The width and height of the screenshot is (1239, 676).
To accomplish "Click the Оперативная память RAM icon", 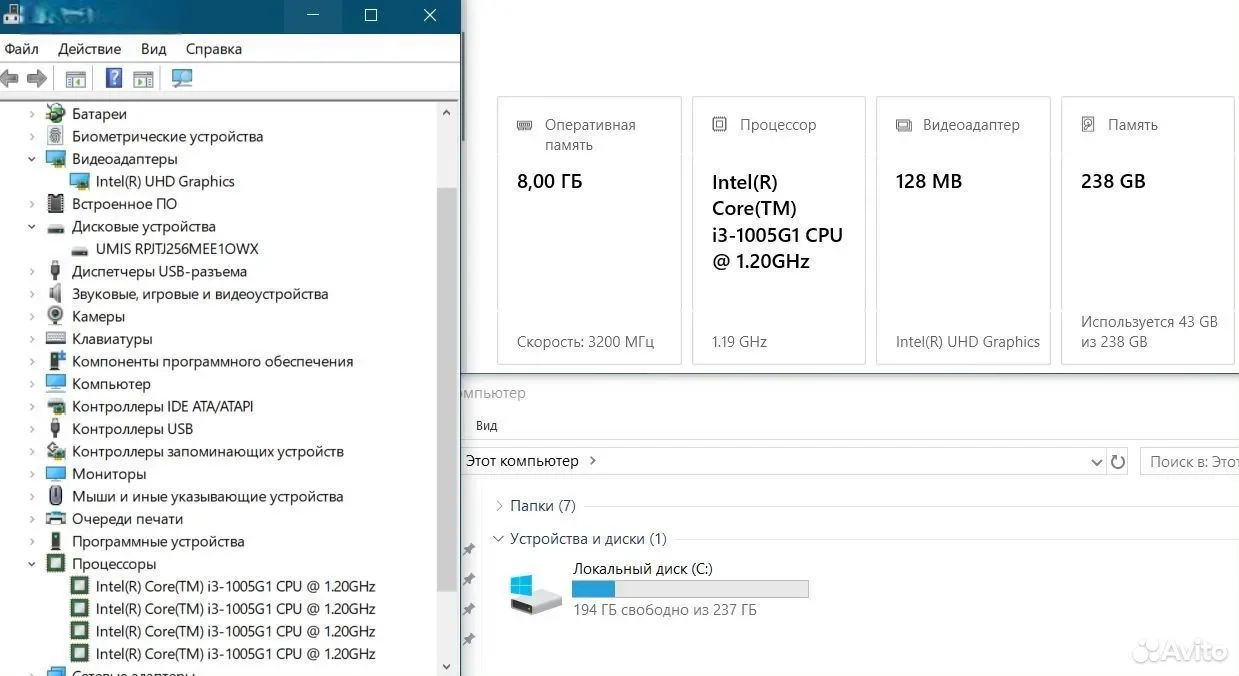I will pyautogui.click(x=524, y=125).
